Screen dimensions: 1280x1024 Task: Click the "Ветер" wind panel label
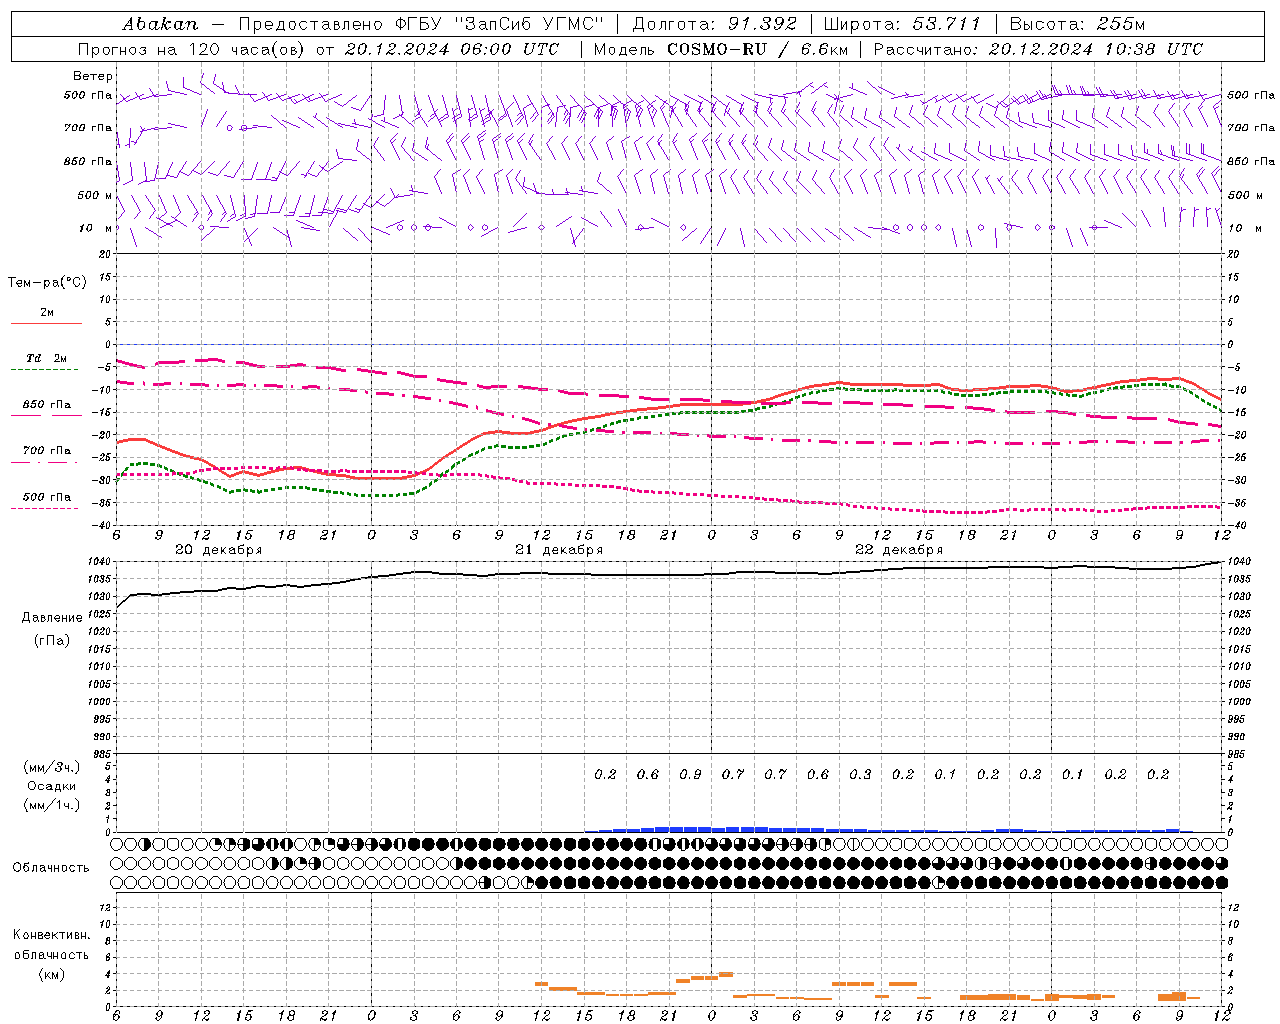coord(93,76)
